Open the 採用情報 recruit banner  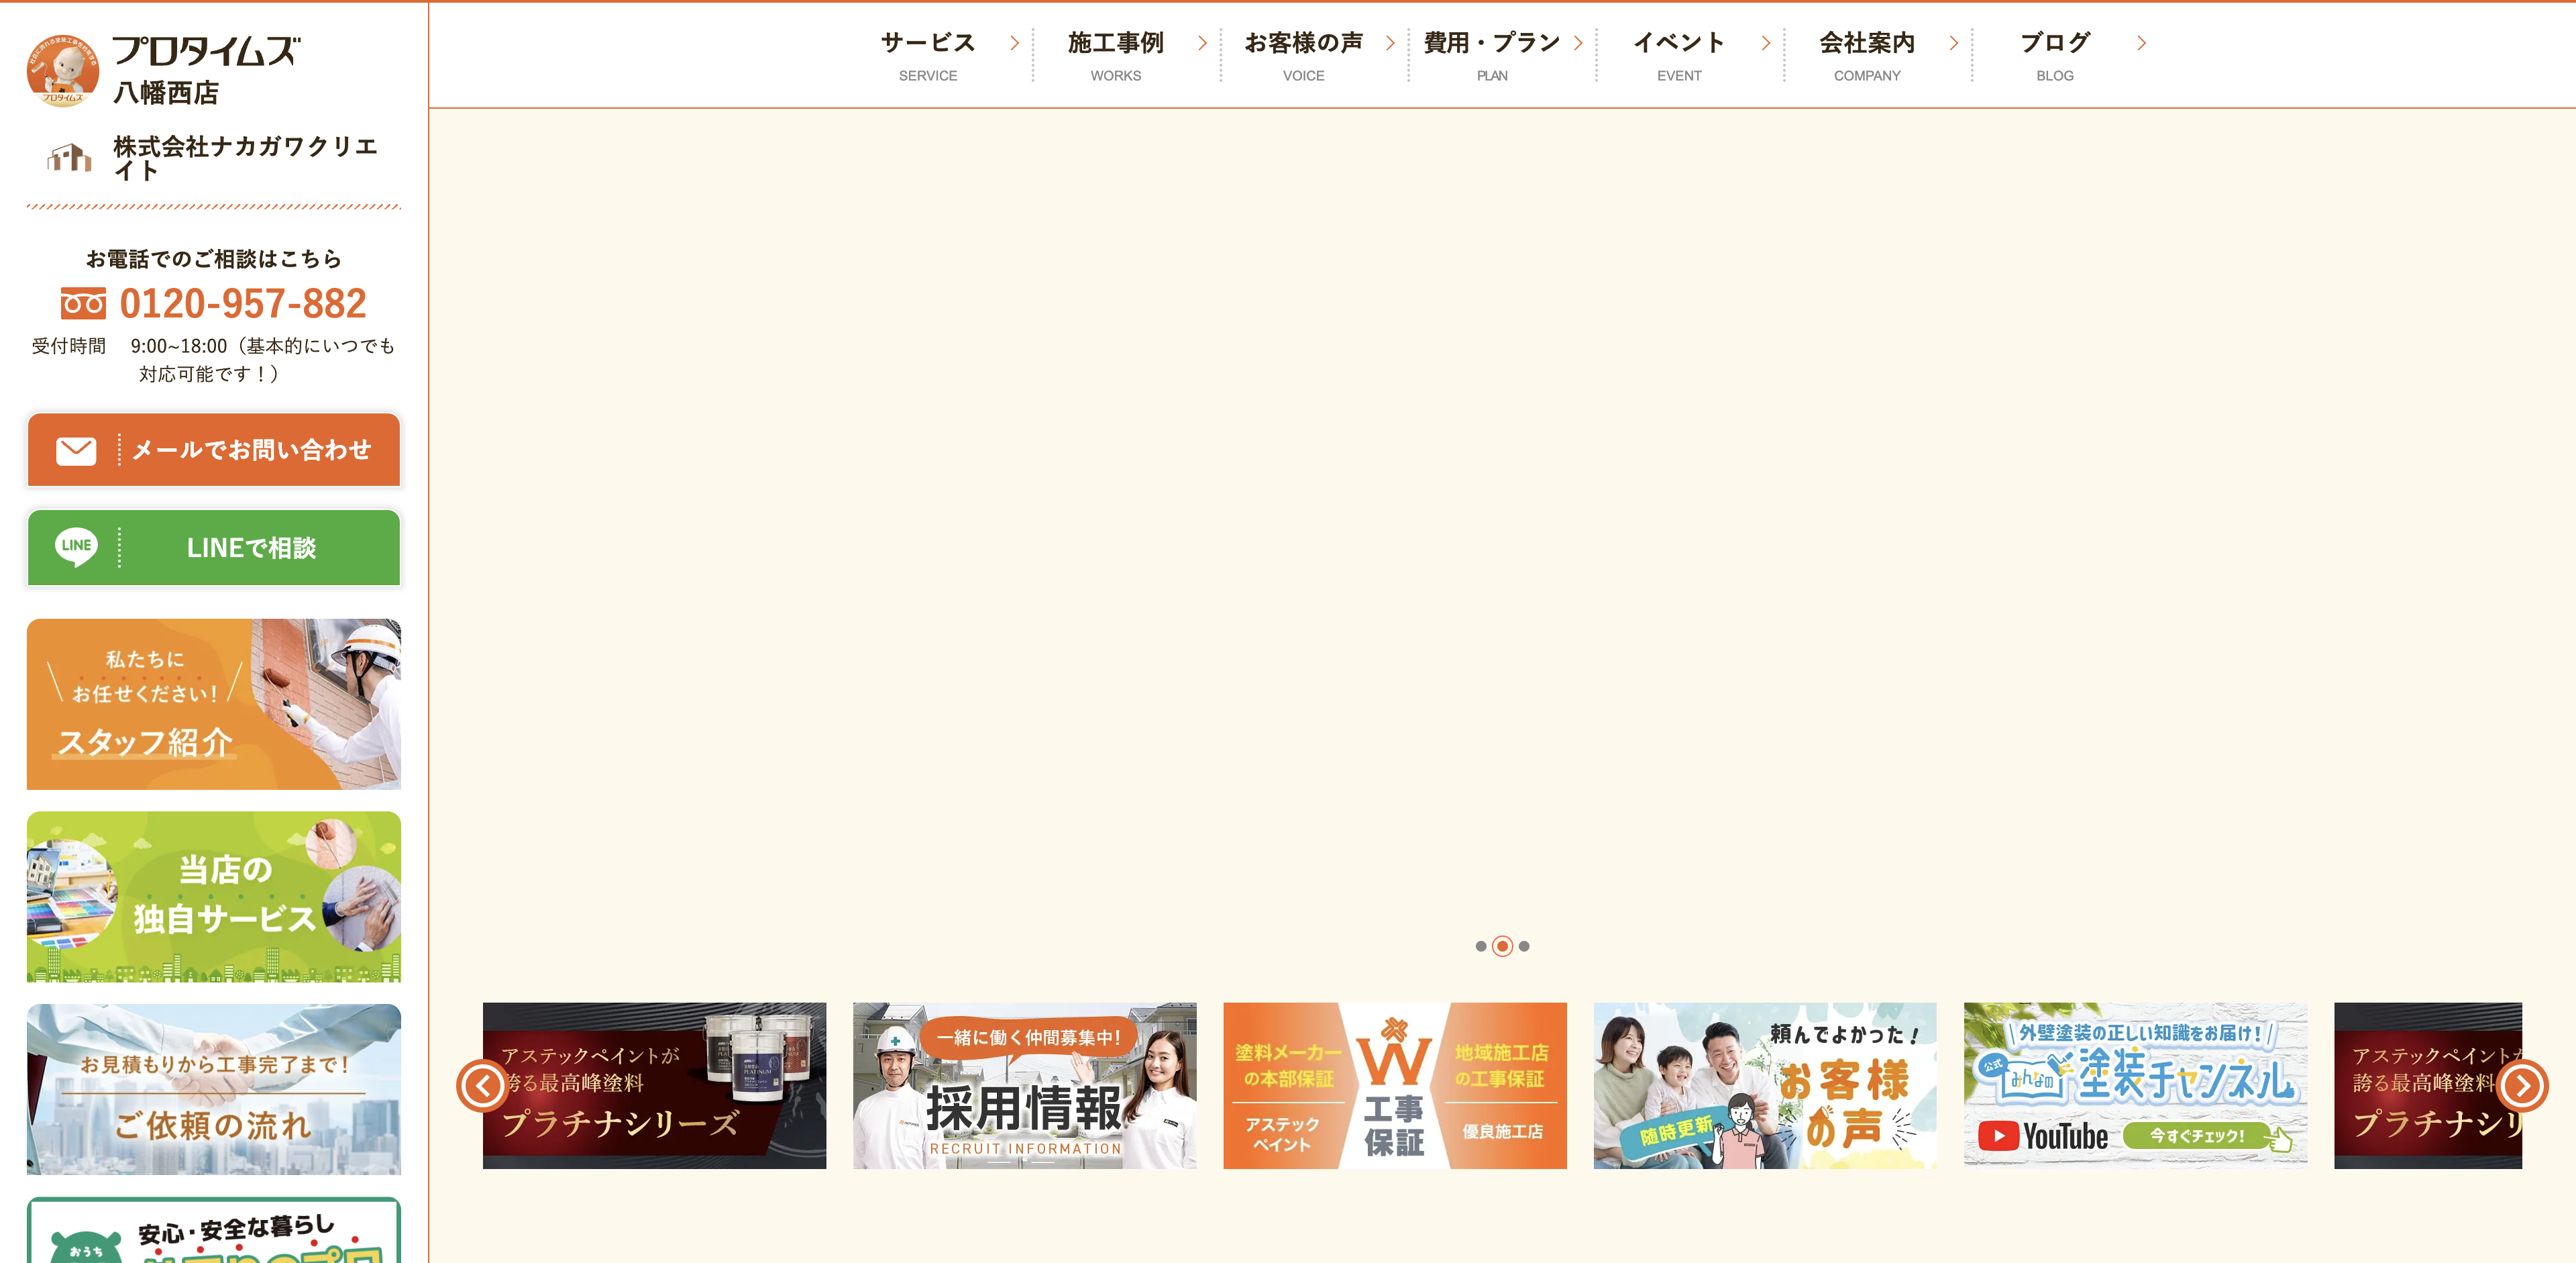1025,1086
